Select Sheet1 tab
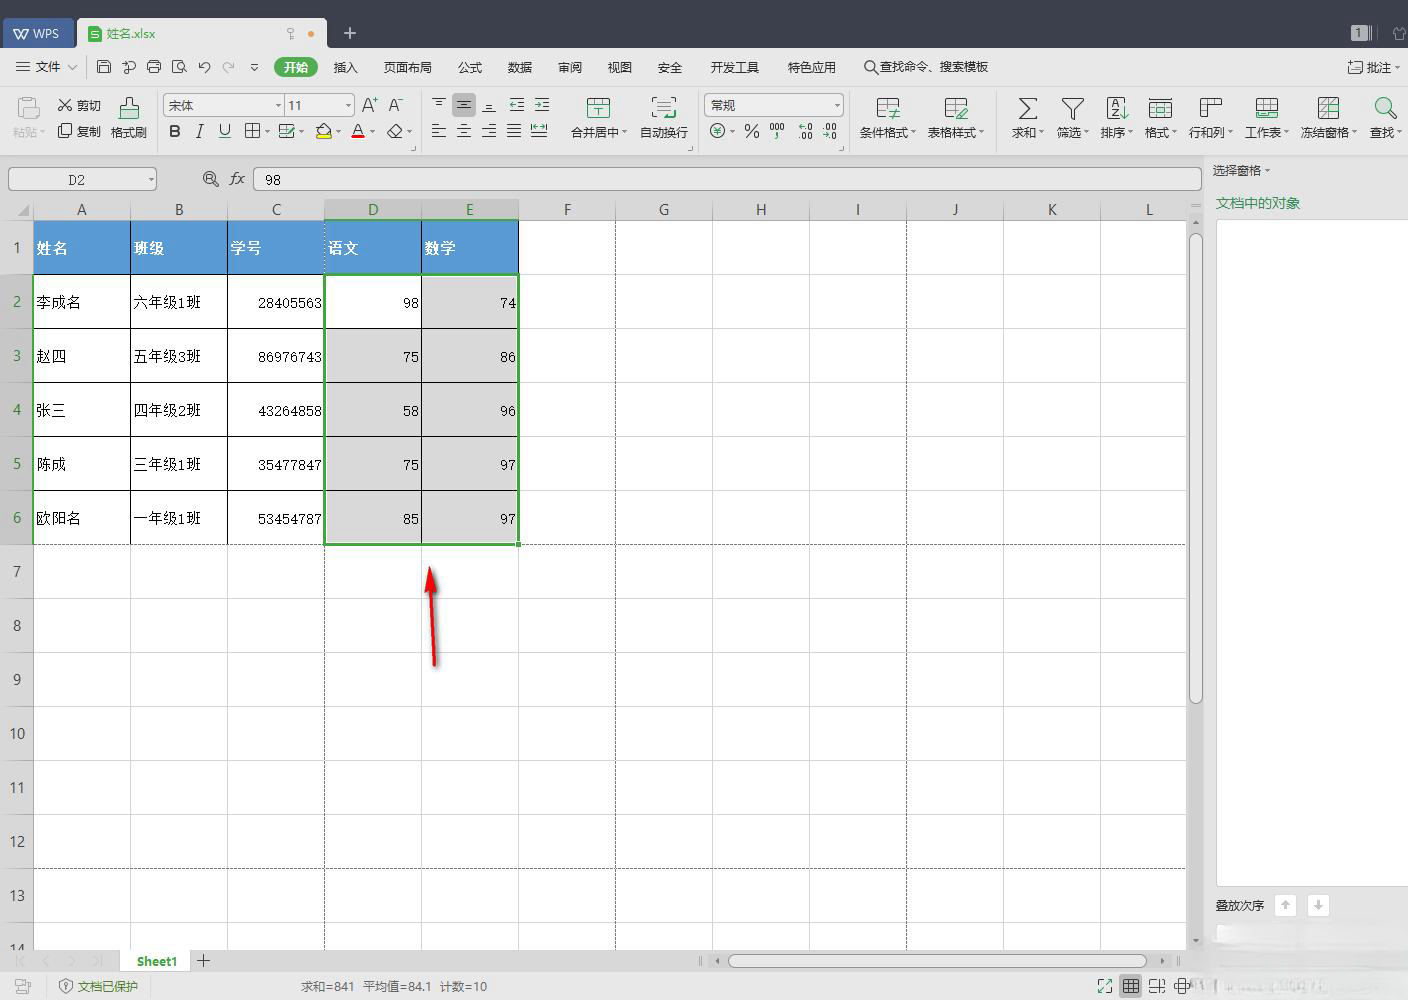 click(x=156, y=961)
